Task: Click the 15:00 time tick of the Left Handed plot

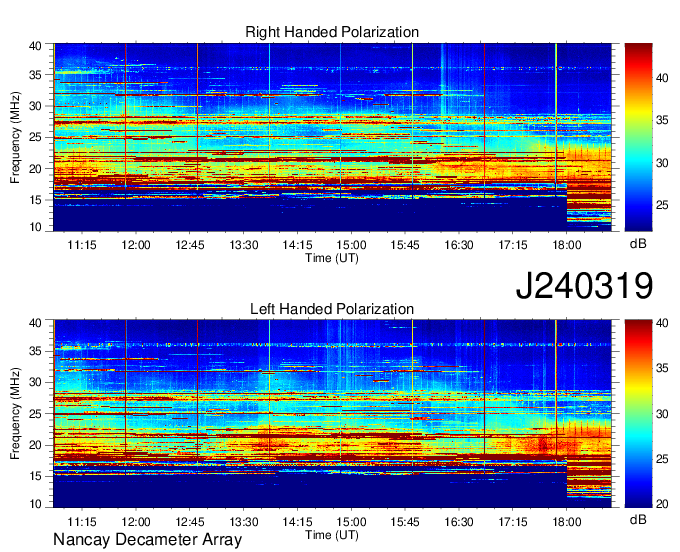Action: (x=351, y=522)
